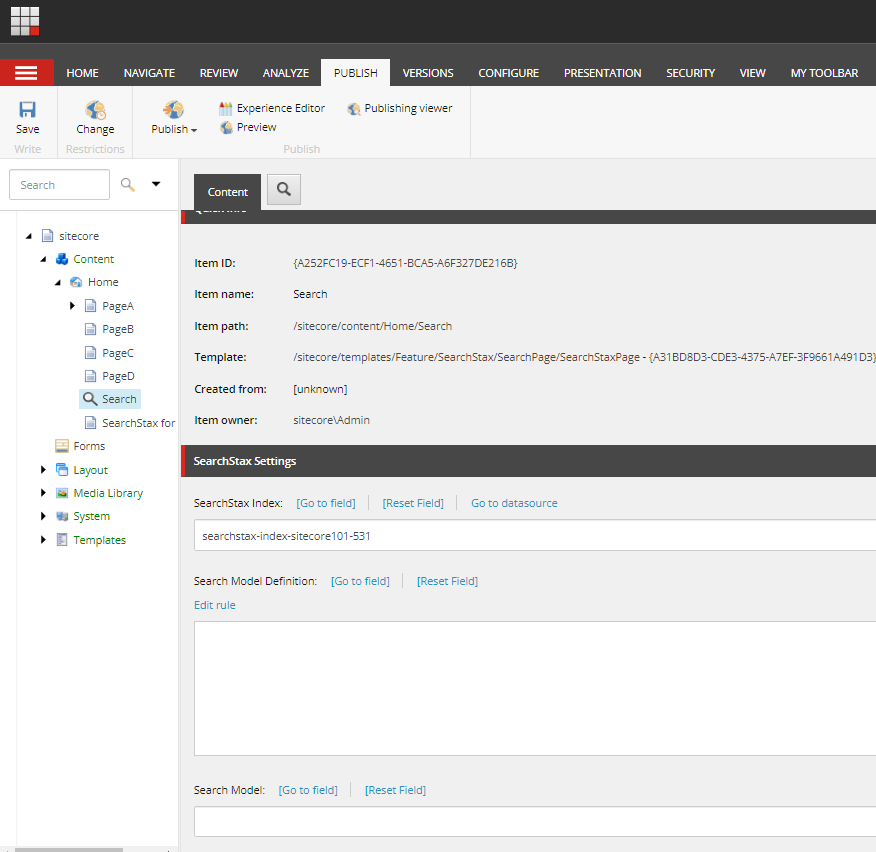Click the Change restrictions icon
This screenshot has width=876, height=852.
(x=96, y=110)
